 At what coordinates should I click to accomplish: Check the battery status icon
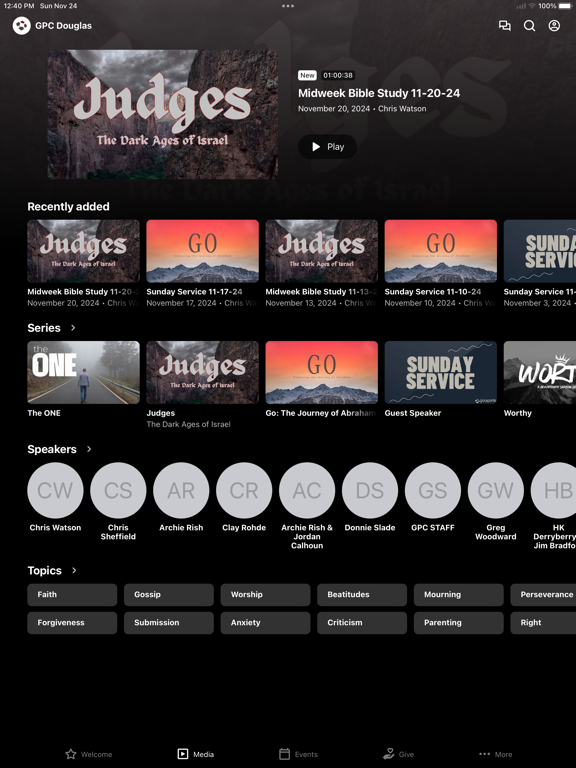pyautogui.click(x=566, y=6)
